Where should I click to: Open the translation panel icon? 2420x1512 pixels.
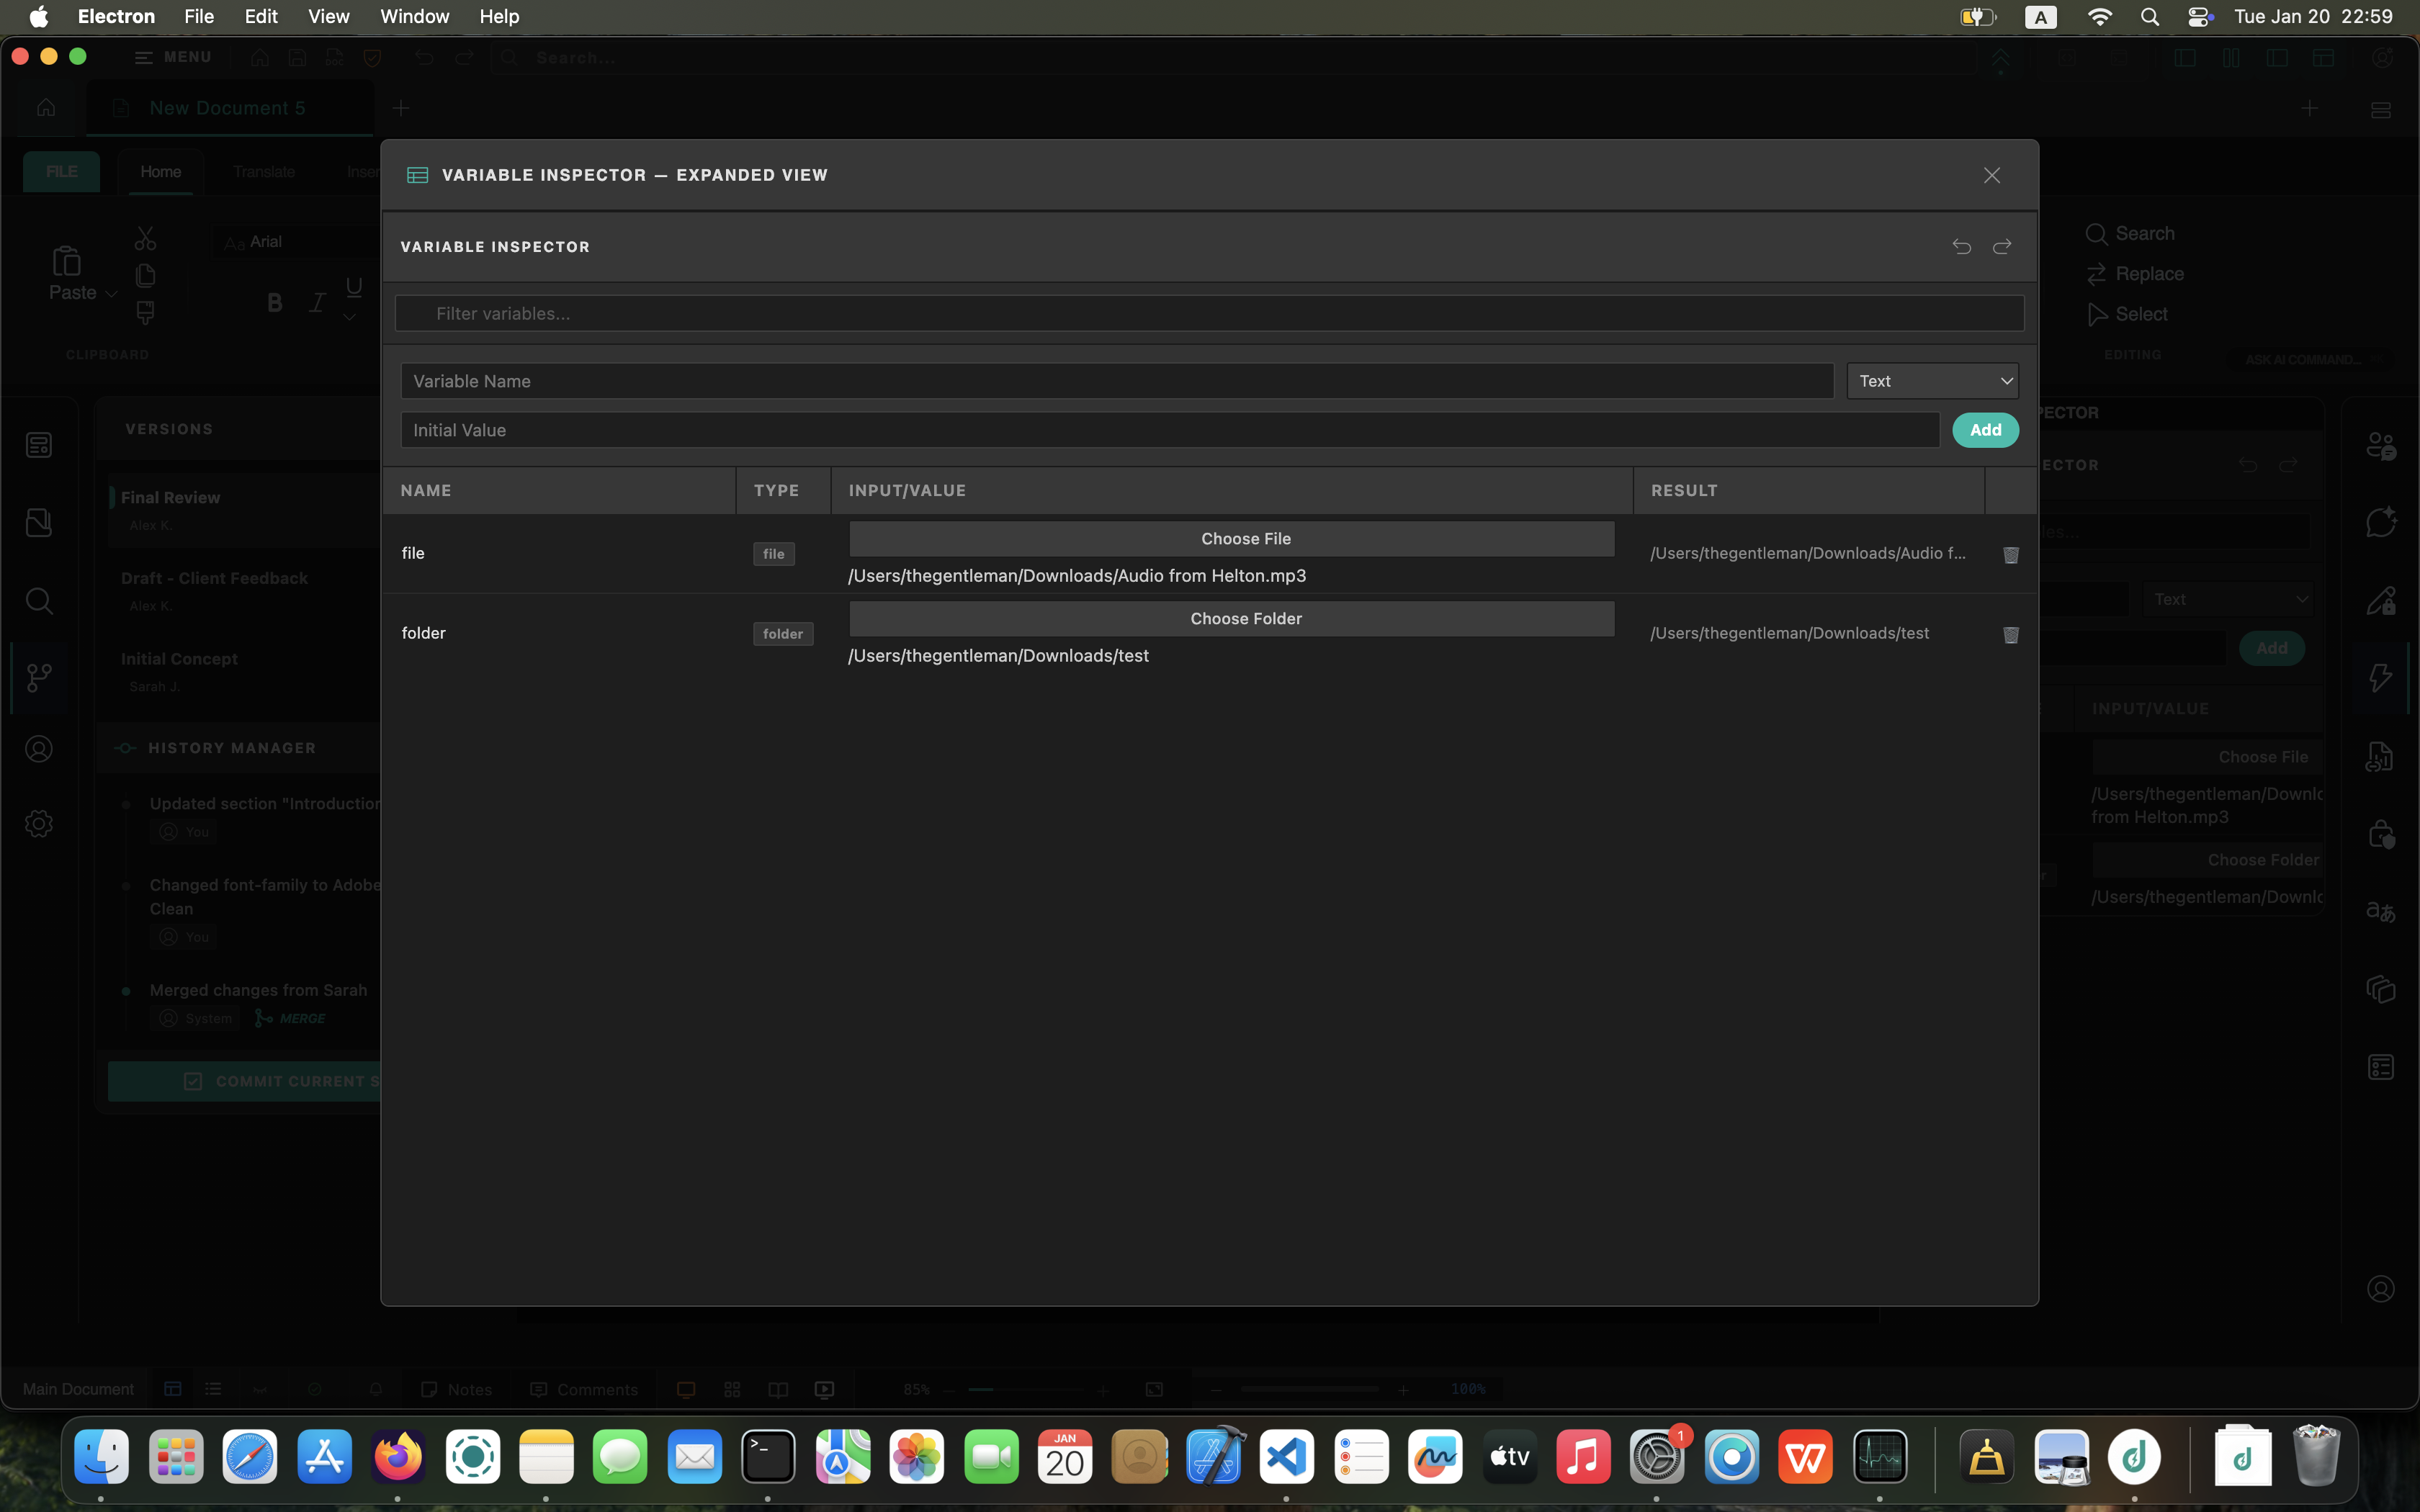[x=2381, y=911]
